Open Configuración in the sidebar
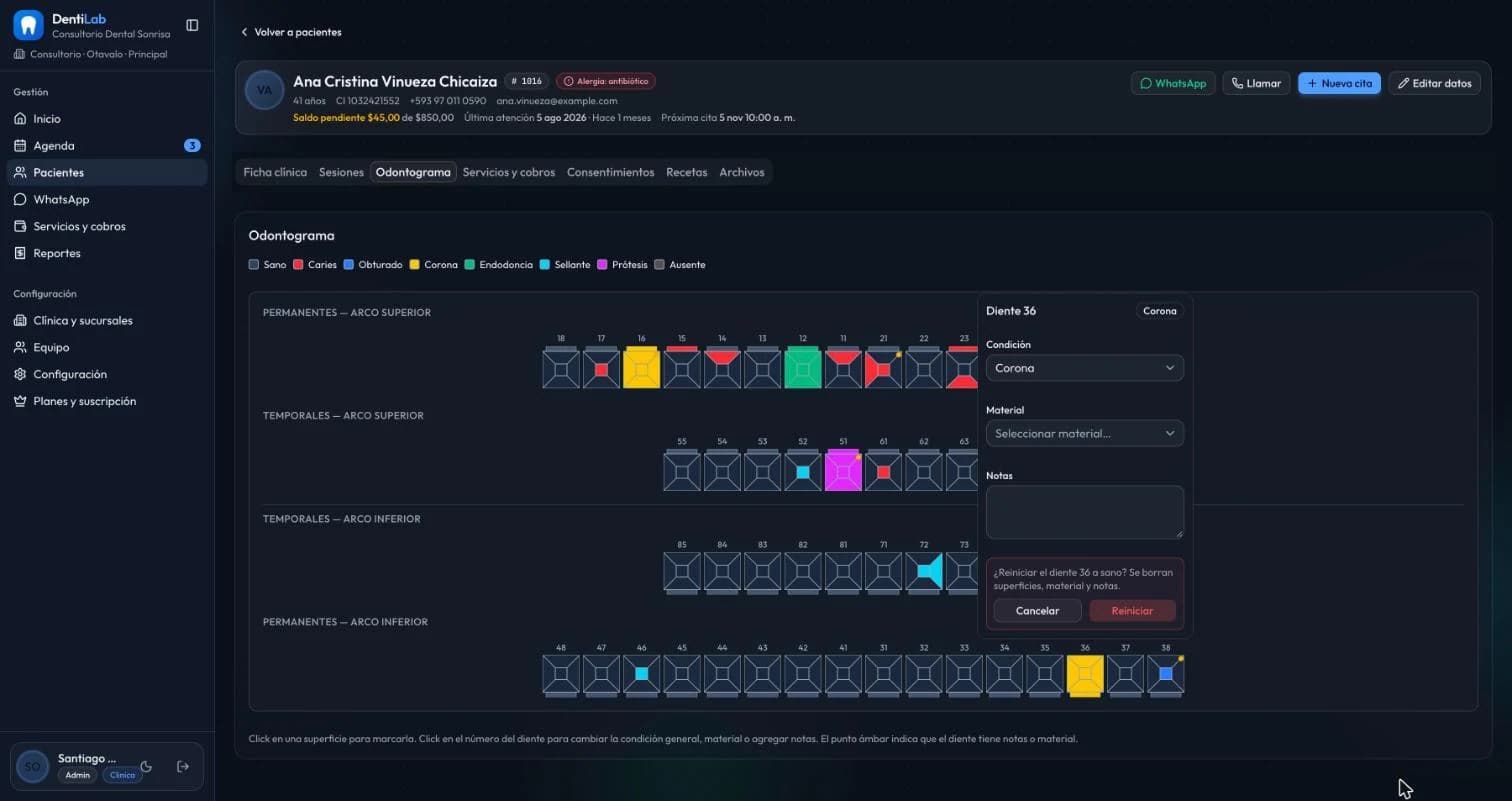This screenshot has height=801, width=1512. pyautogui.click(x=107, y=374)
